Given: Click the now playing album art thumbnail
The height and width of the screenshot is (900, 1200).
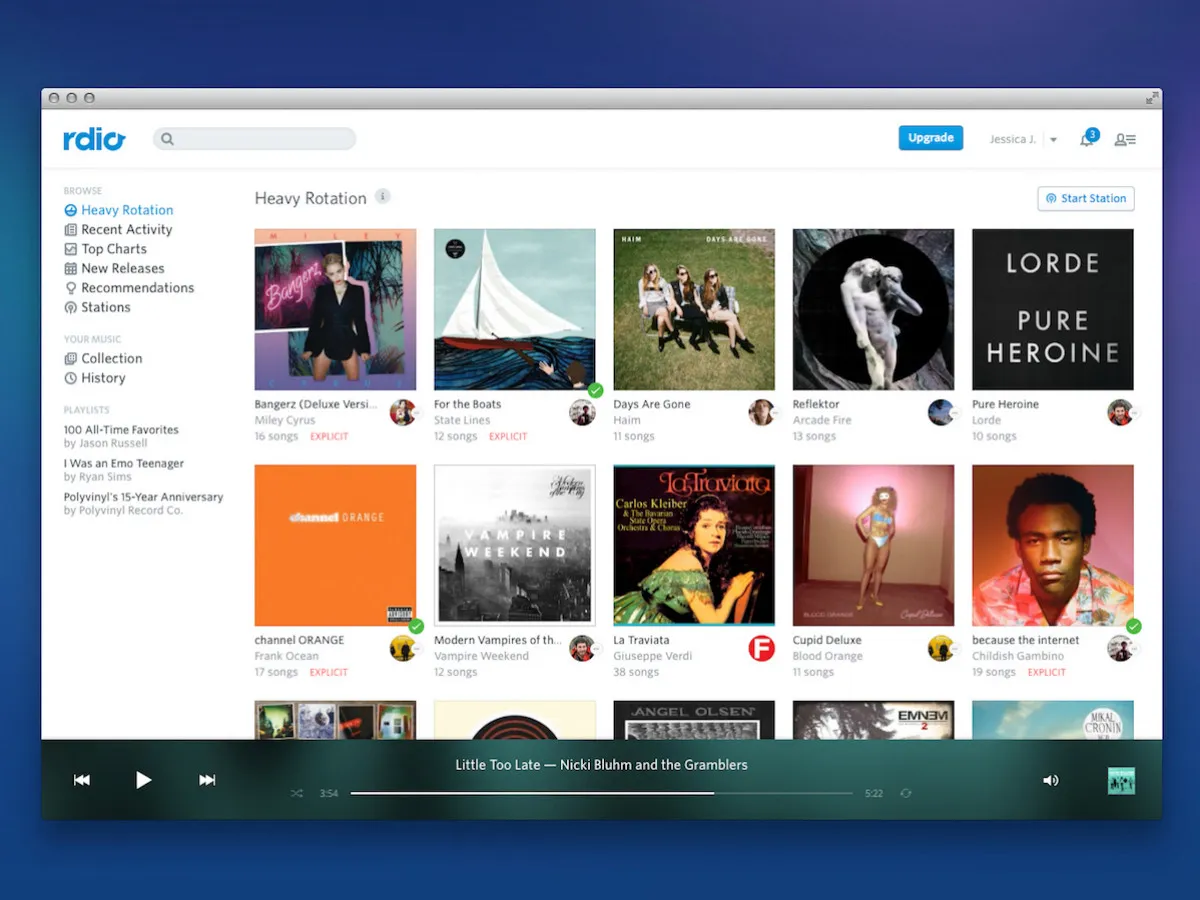Looking at the screenshot, I should point(1121,780).
